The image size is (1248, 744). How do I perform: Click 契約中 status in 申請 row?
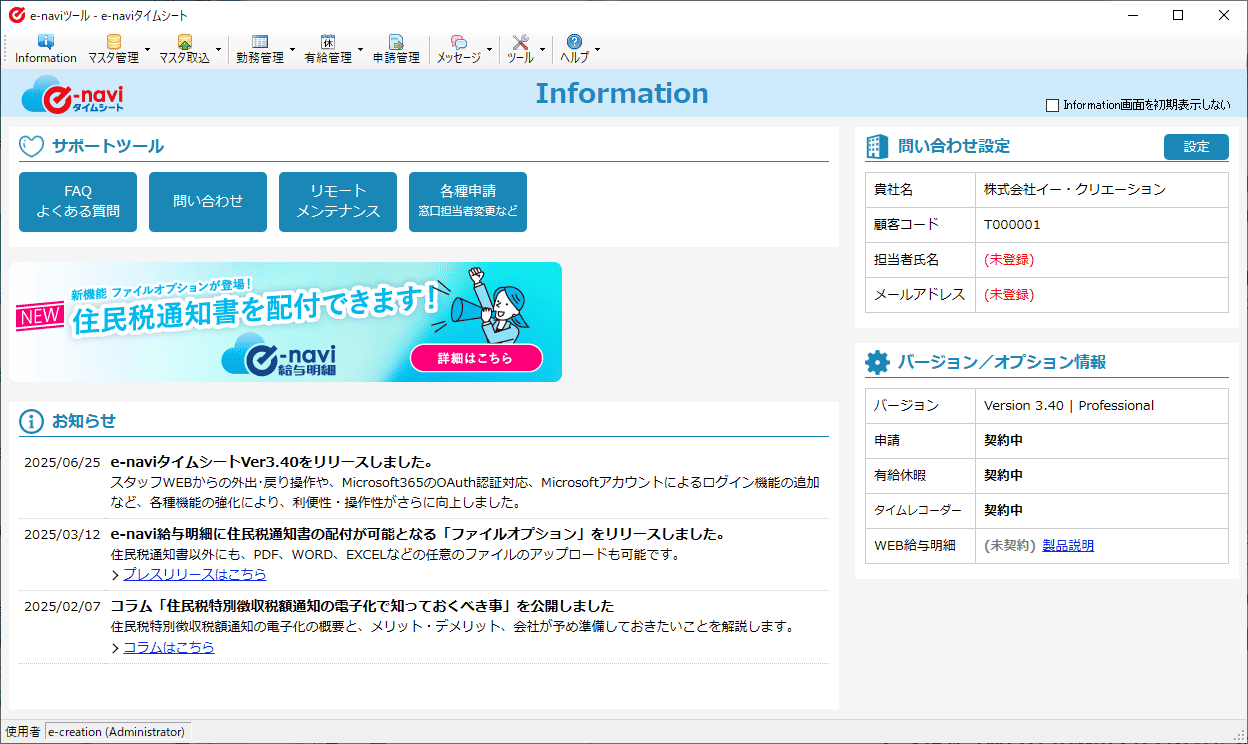click(1003, 441)
